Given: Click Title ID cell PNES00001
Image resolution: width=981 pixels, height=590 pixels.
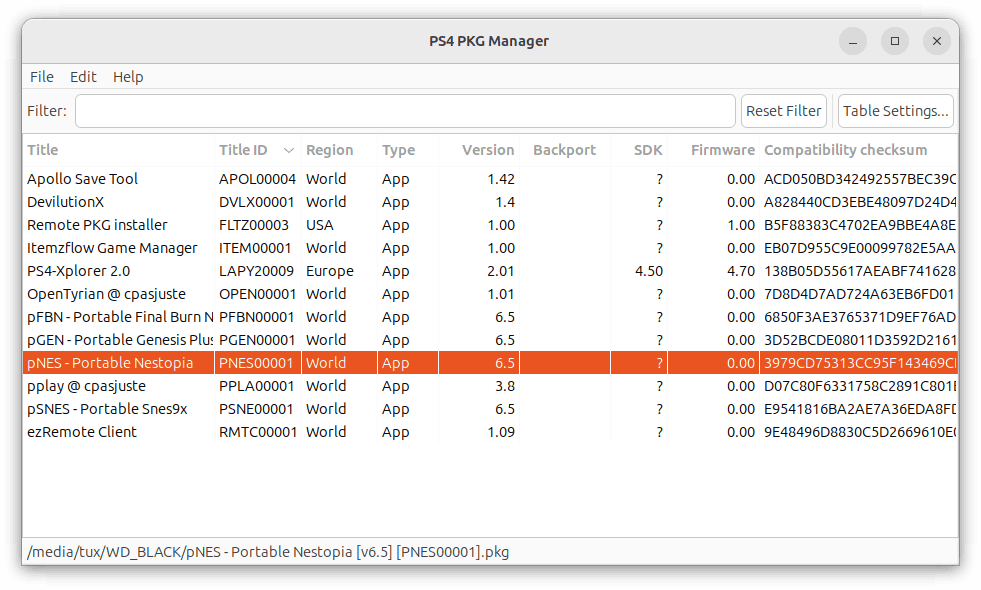Looking at the screenshot, I should click(x=256, y=363).
